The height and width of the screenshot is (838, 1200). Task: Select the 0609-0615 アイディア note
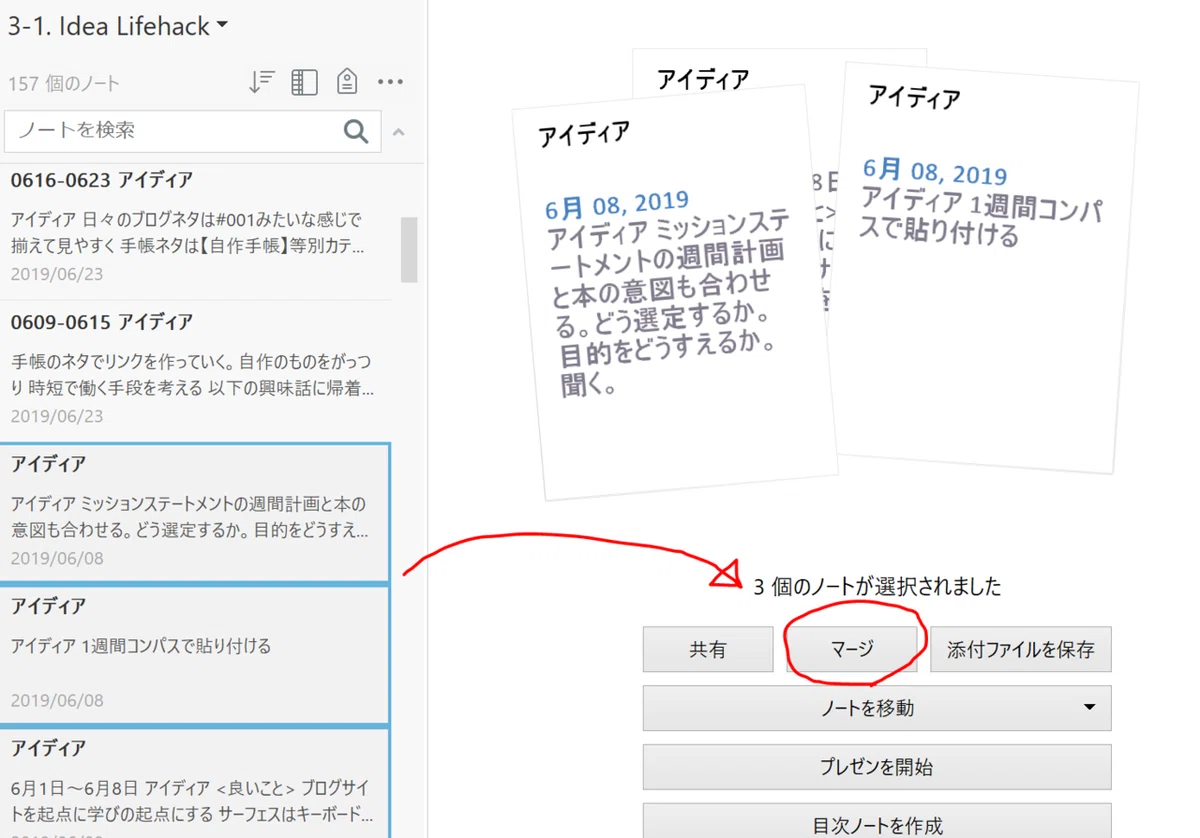pyautogui.click(x=195, y=371)
